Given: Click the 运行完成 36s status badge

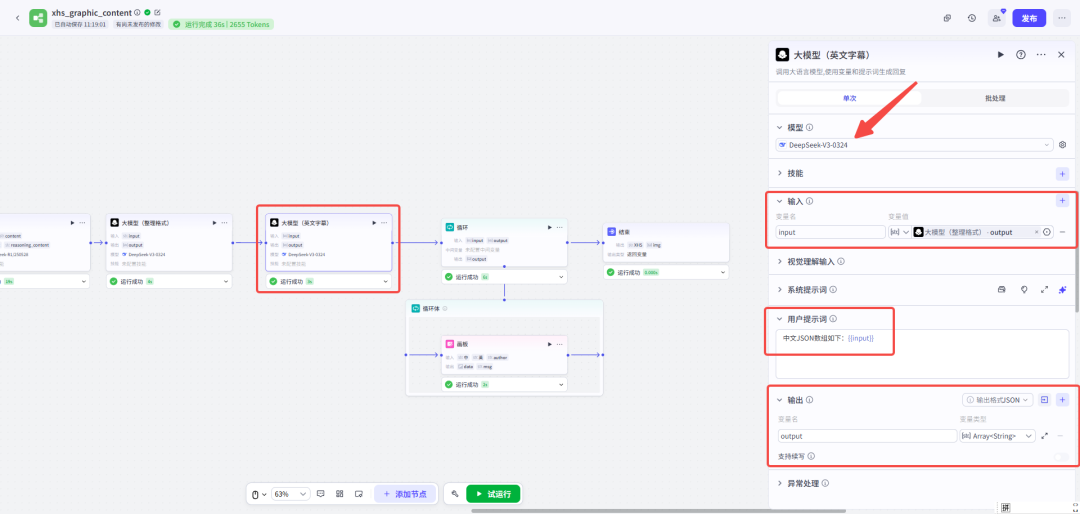Looking at the screenshot, I should (221, 24).
